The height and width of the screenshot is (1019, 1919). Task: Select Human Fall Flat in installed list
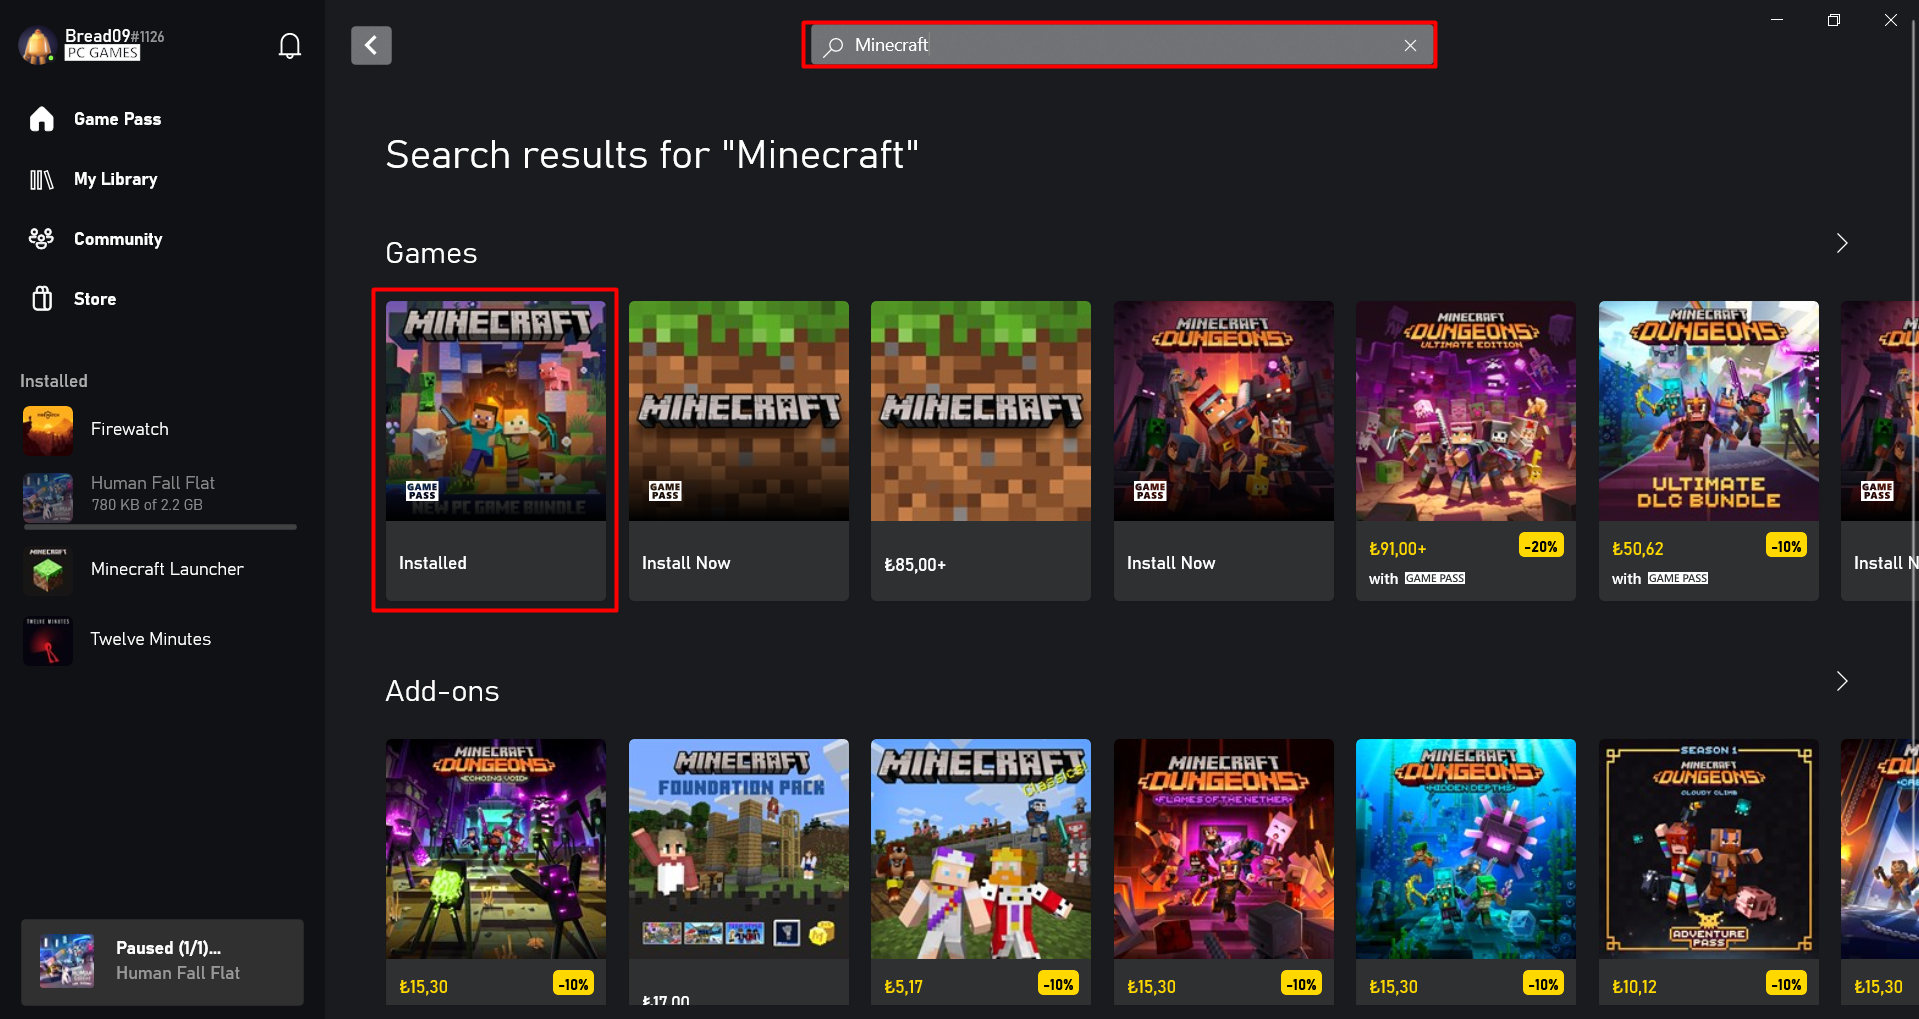click(162, 496)
